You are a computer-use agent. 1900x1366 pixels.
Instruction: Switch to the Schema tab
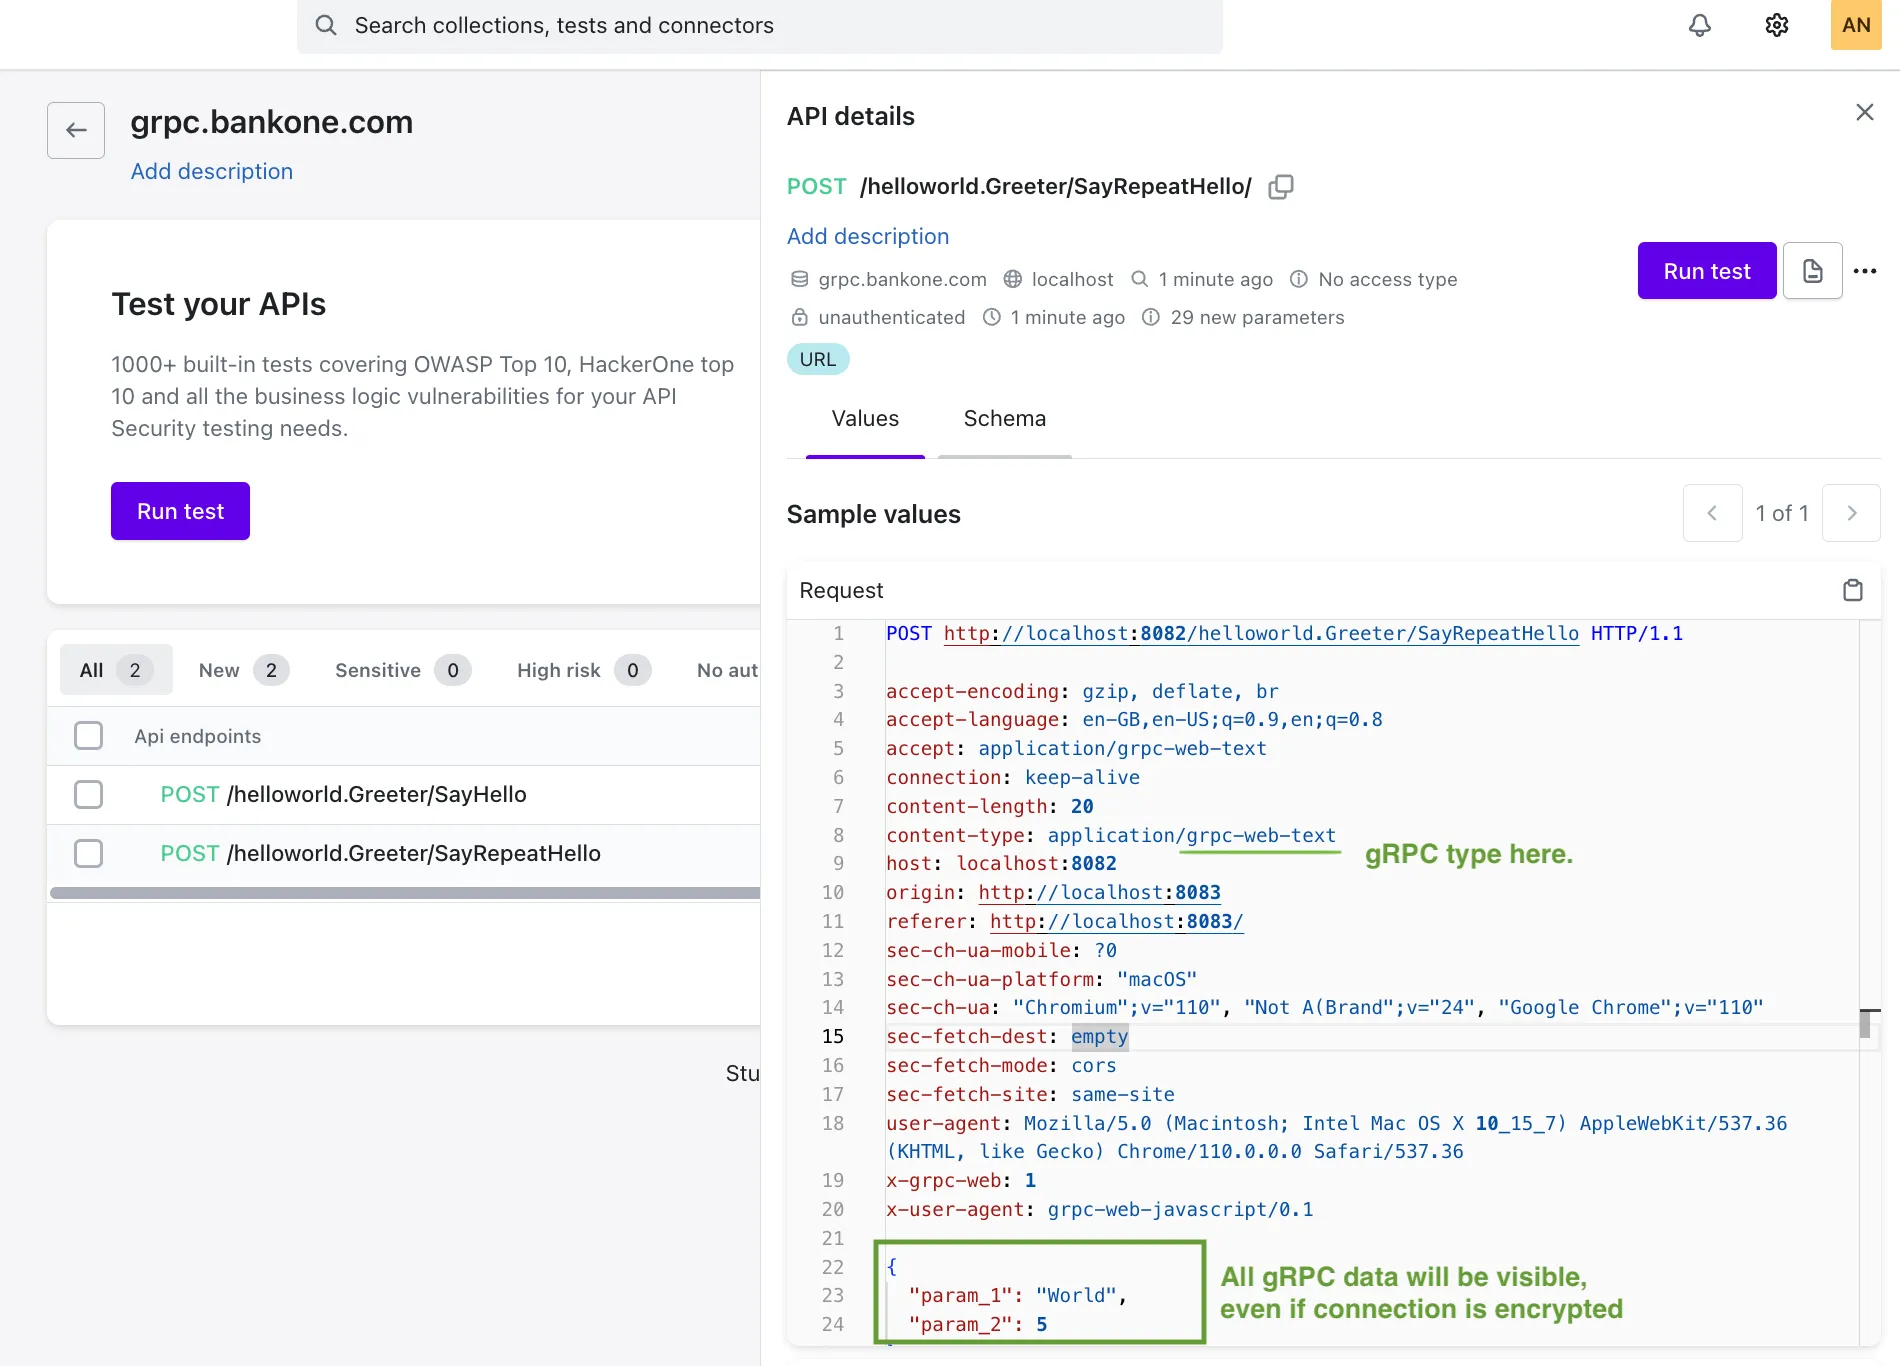(x=1004, y=419)
